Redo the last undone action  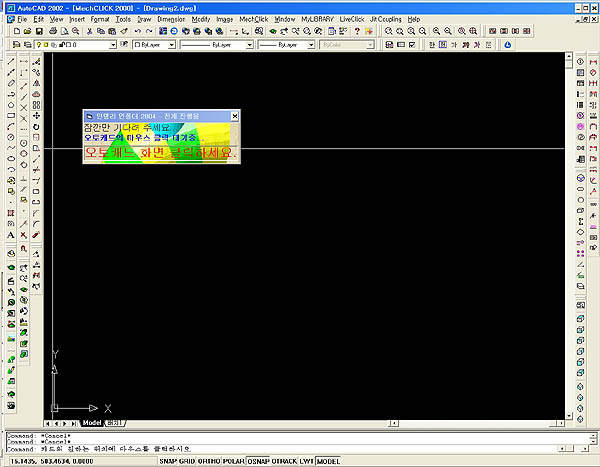click(149, 31)
